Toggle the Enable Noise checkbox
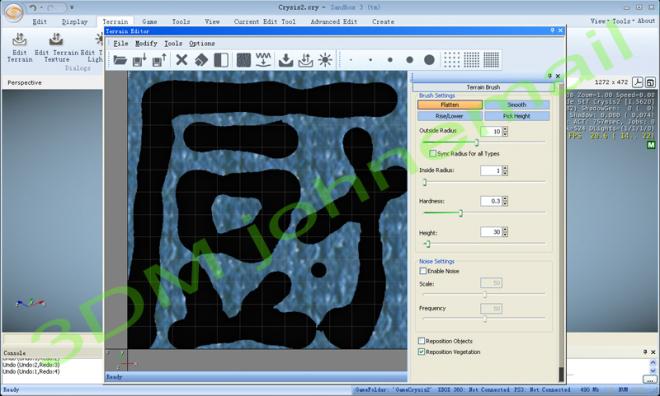This screenshot has height=396, width=660. click(423, 271)
